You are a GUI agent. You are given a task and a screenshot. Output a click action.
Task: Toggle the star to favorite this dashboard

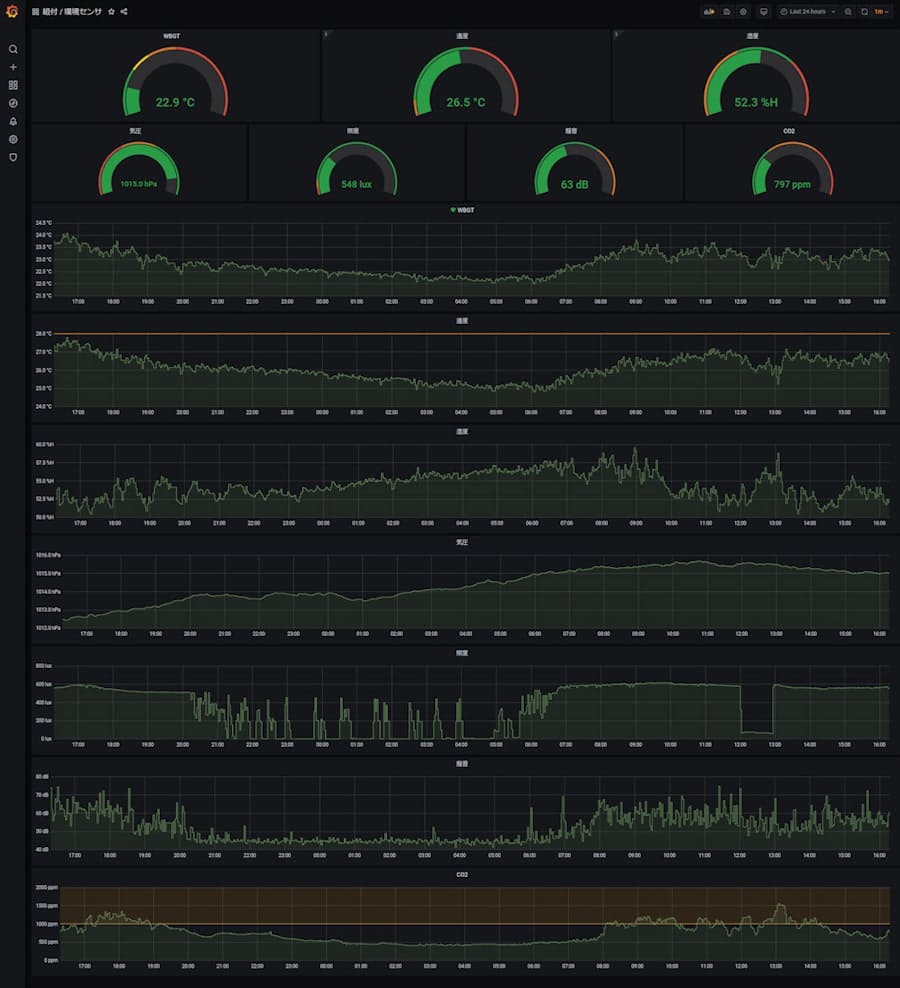[111, 12]
